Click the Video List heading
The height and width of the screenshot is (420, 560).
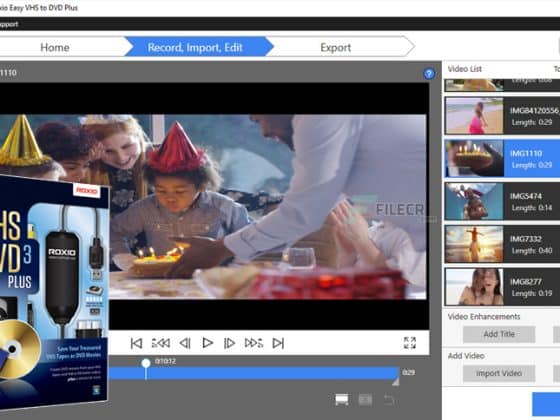pos(465,69)
